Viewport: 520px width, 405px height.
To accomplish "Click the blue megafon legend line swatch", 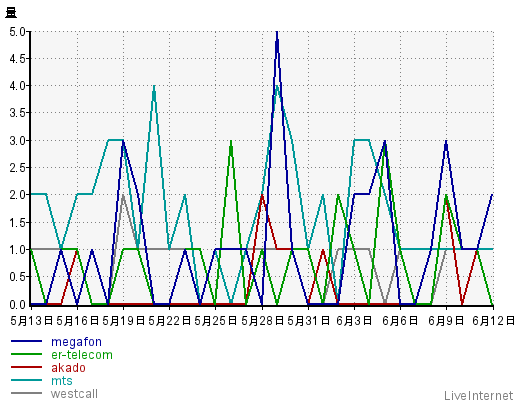I will click(26, 341).
